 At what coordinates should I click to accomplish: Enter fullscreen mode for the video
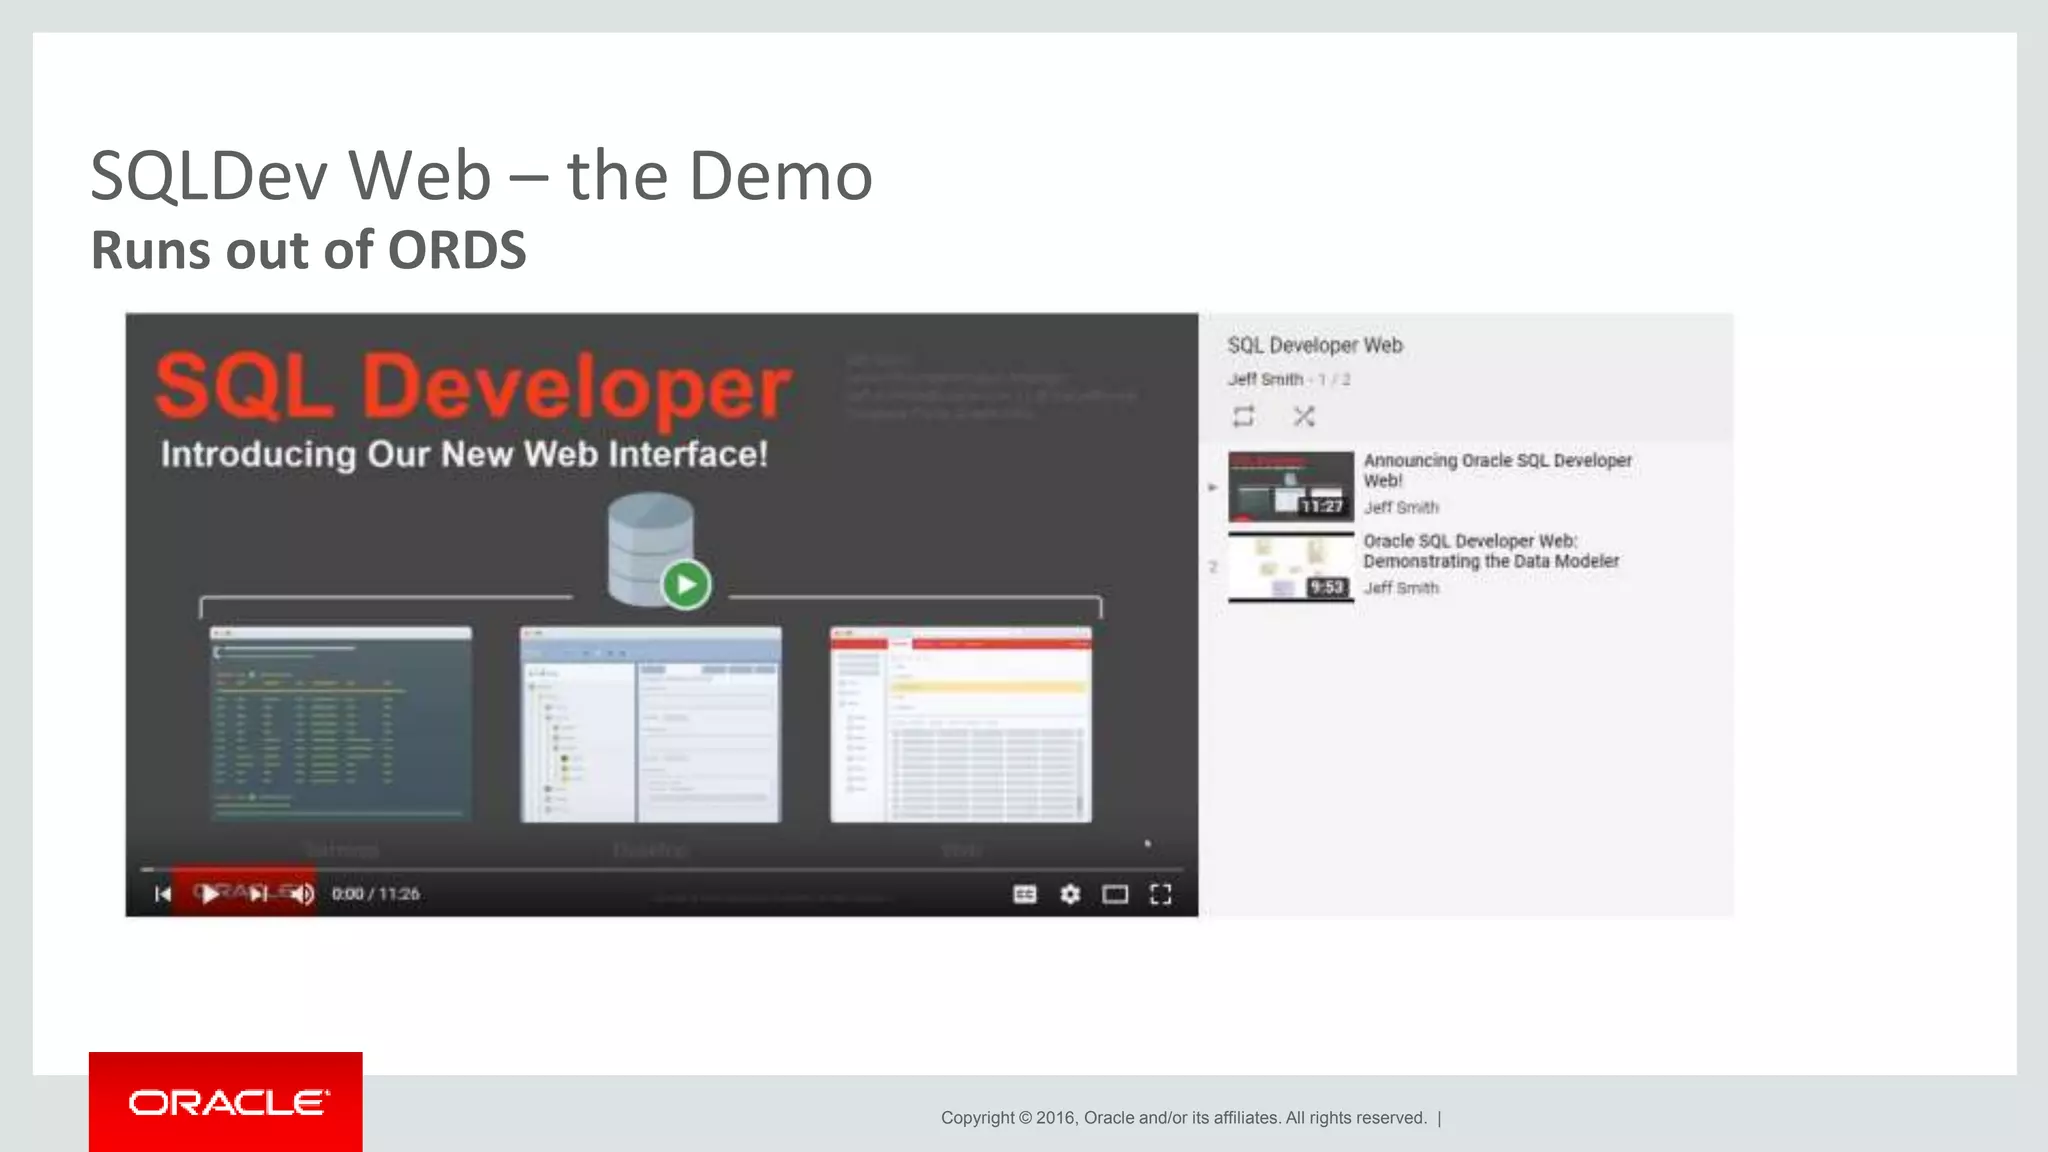pos(1161,894)
